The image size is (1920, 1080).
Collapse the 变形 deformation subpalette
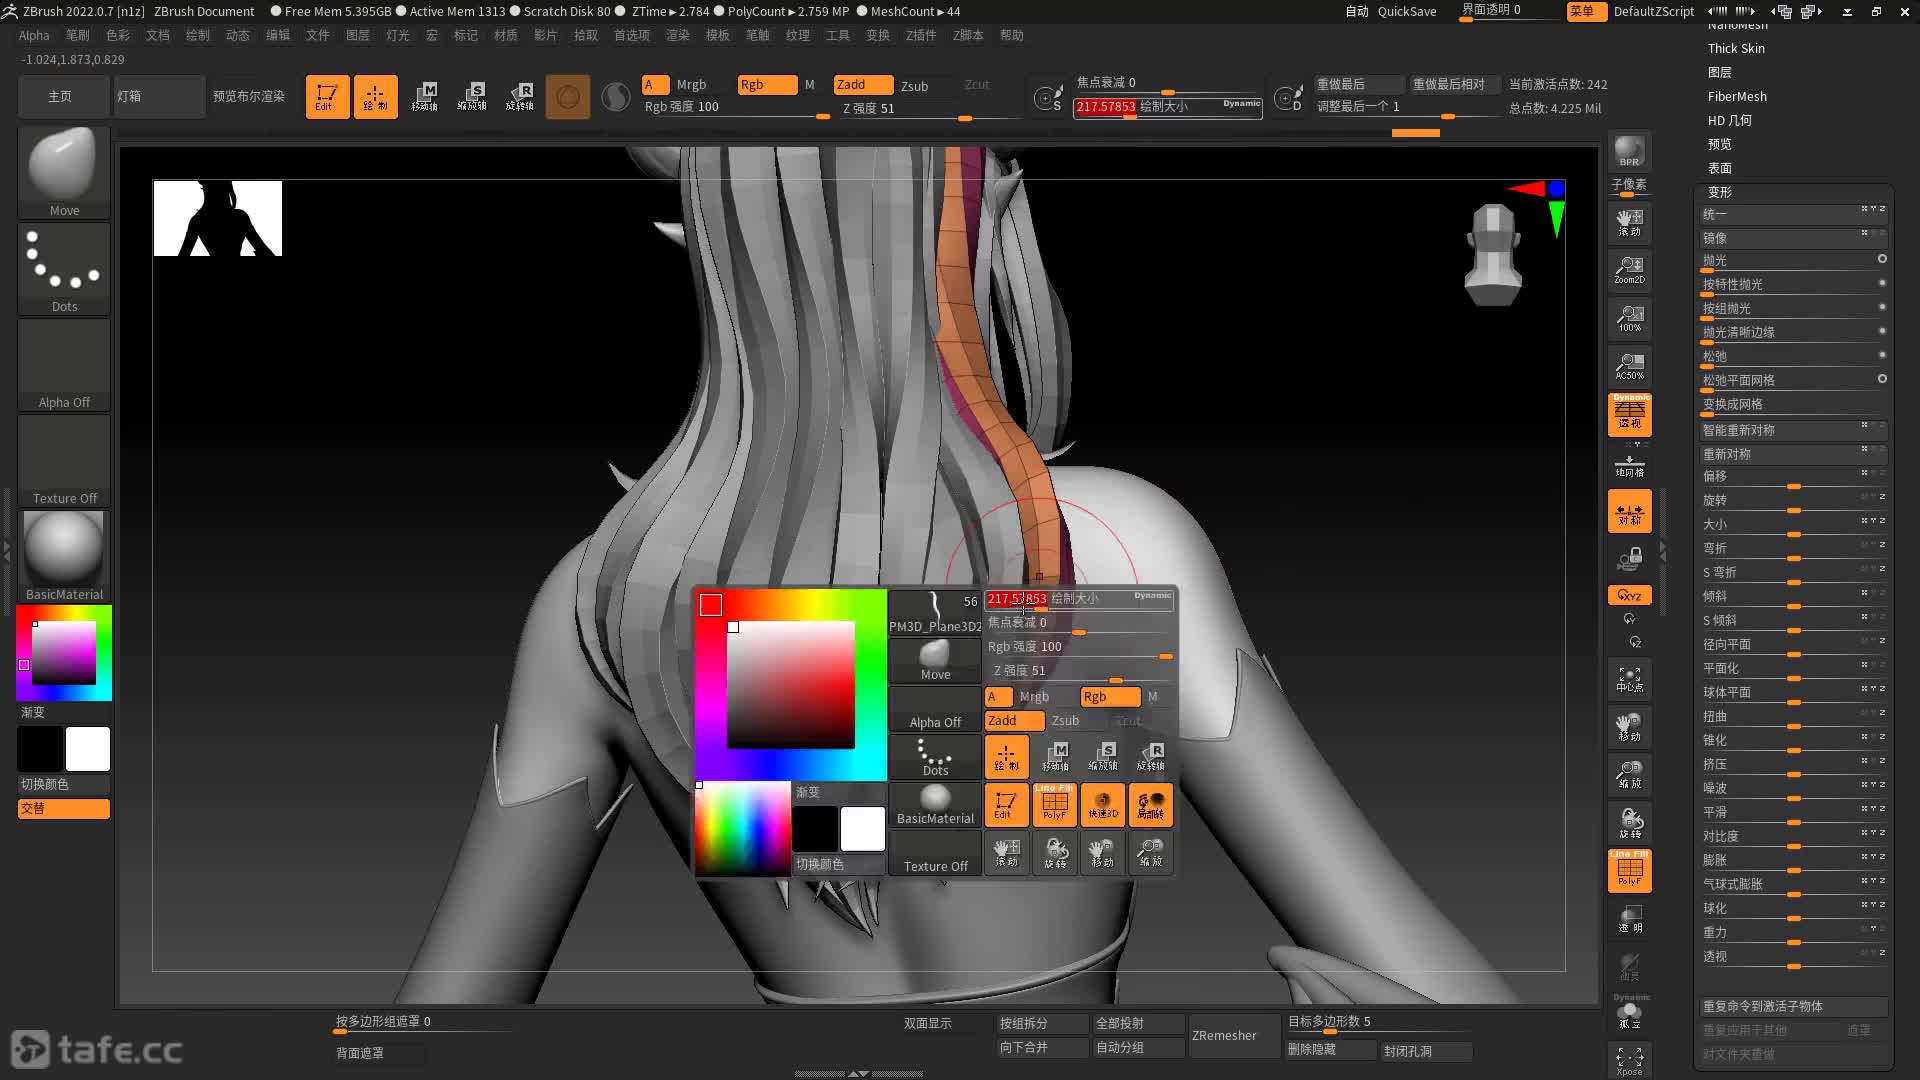tap(1720, 192)
